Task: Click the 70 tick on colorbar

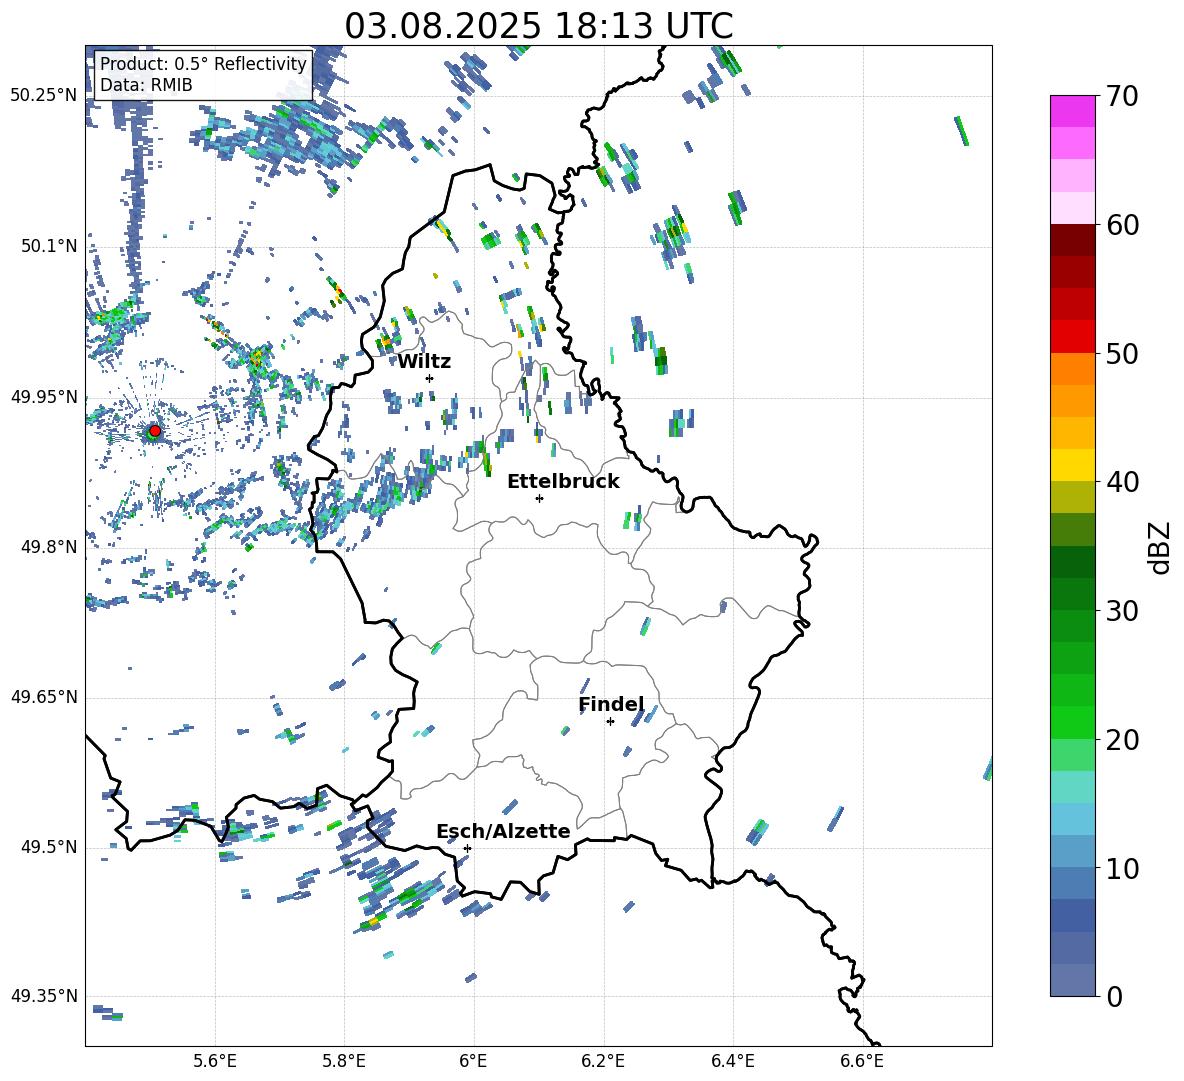Action: [x=1122, y=96]
